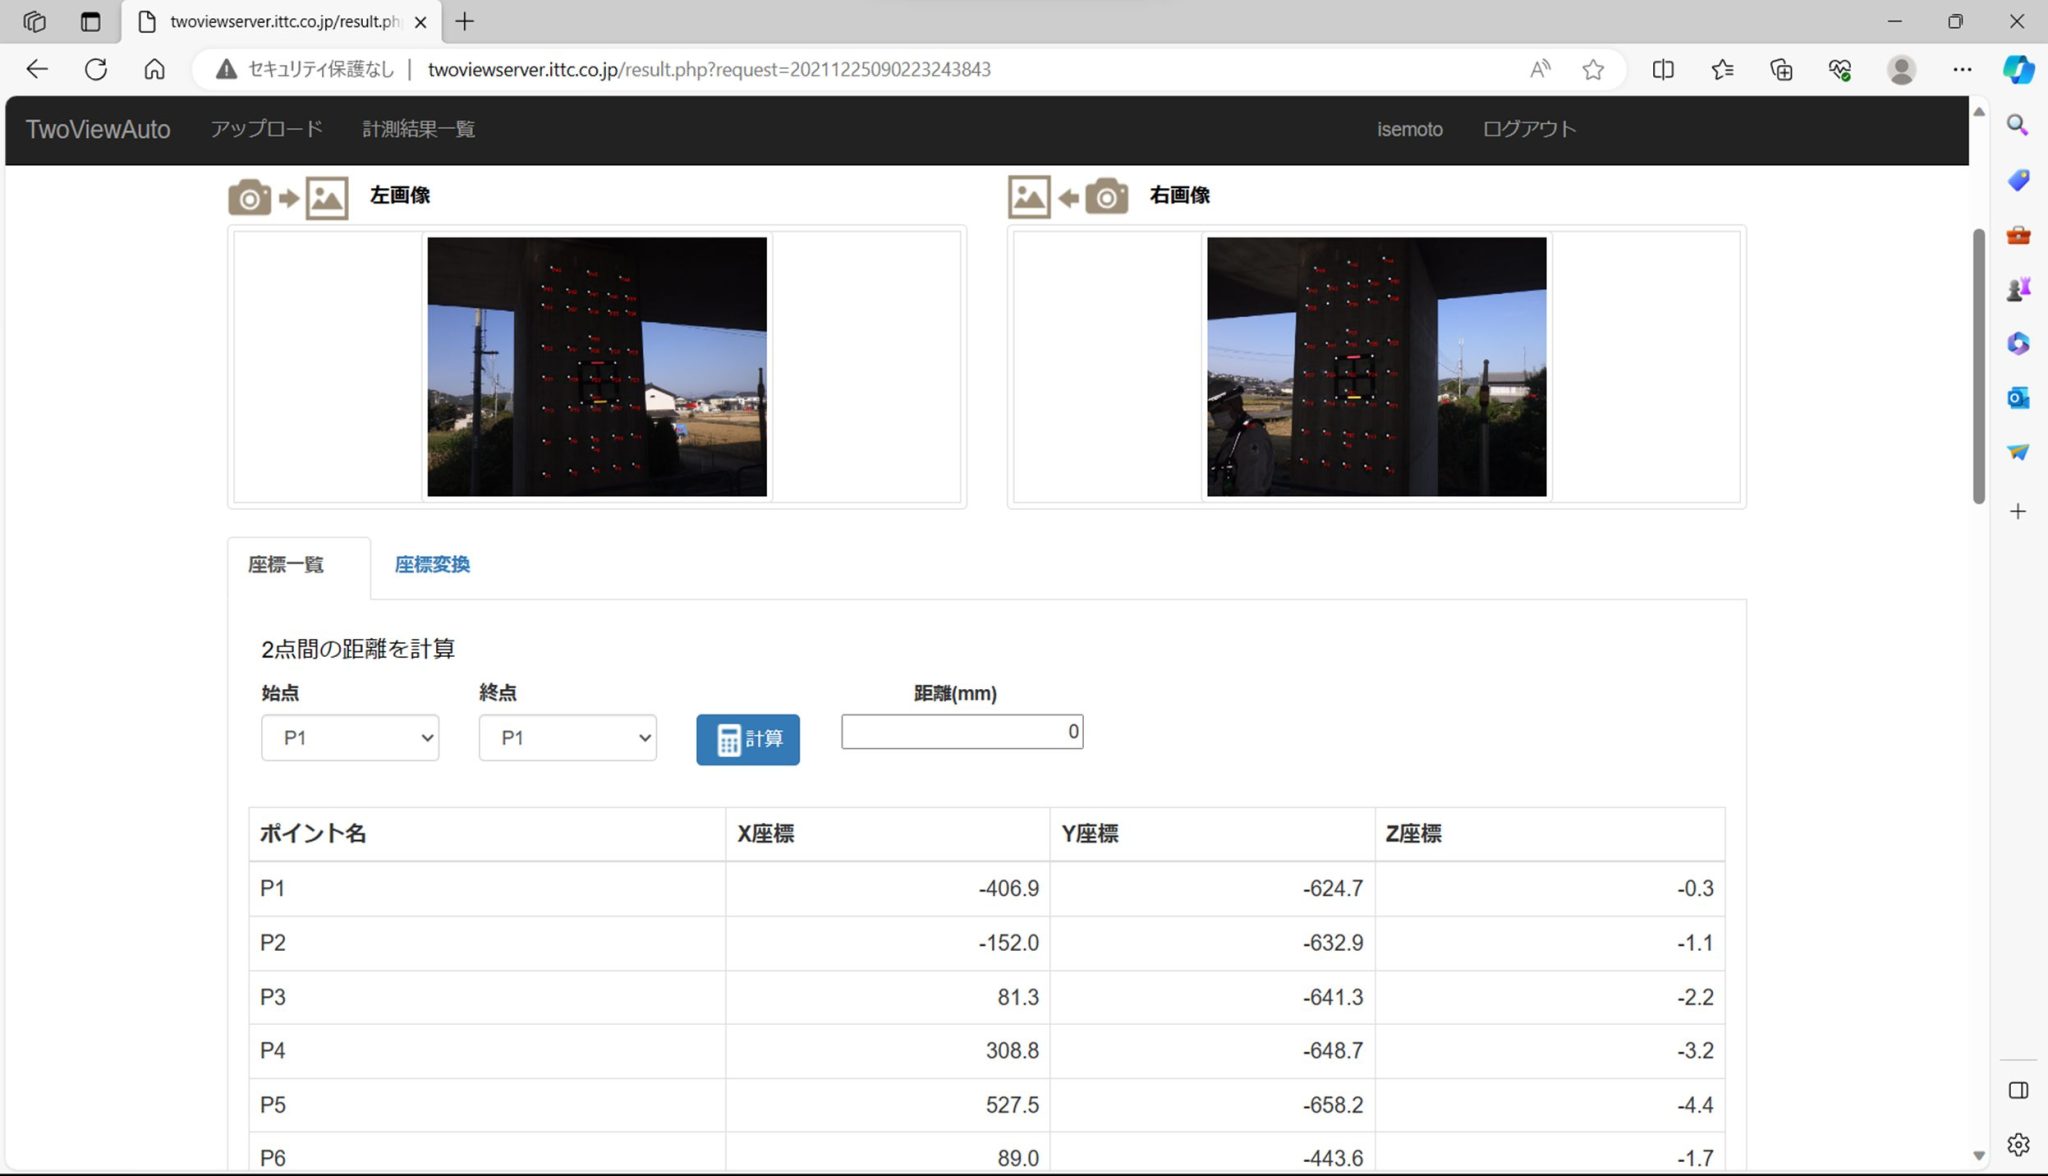Click the picture icon next to 左画像
Image resolution: width=2048 pixels, height=1176 pixels.
(327, 197)
